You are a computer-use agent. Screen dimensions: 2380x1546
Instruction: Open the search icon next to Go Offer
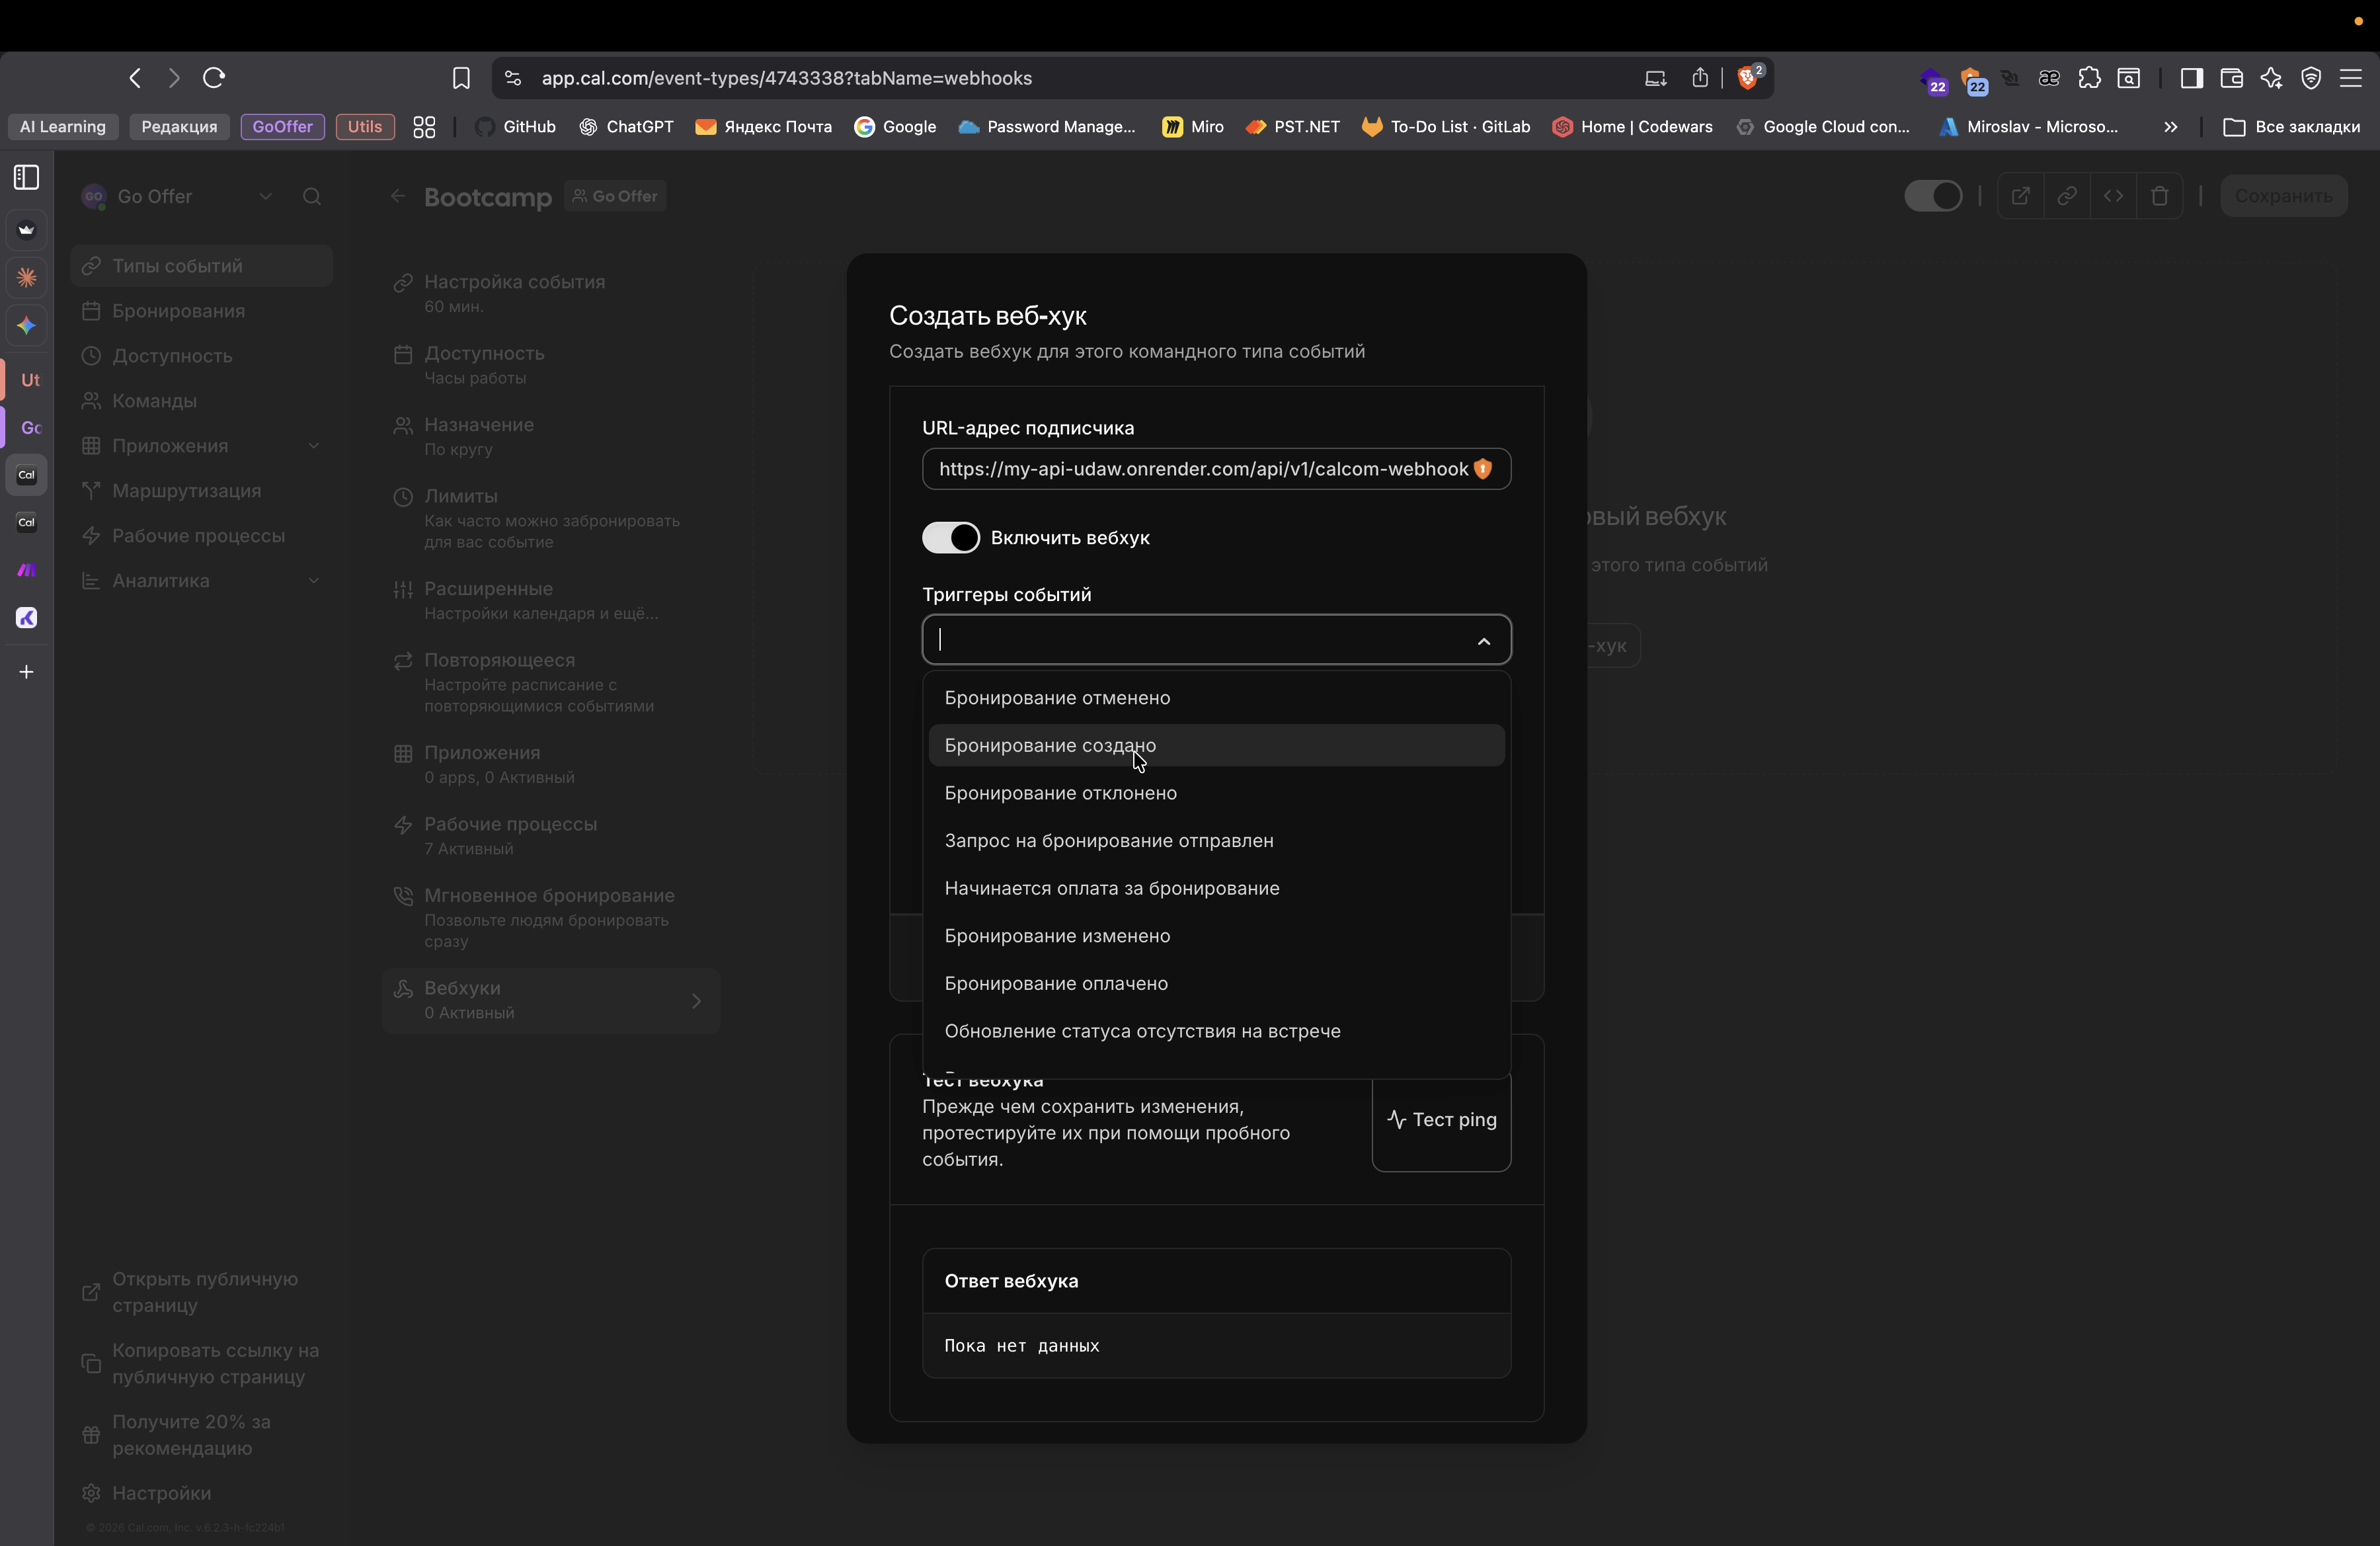(312, 196)
